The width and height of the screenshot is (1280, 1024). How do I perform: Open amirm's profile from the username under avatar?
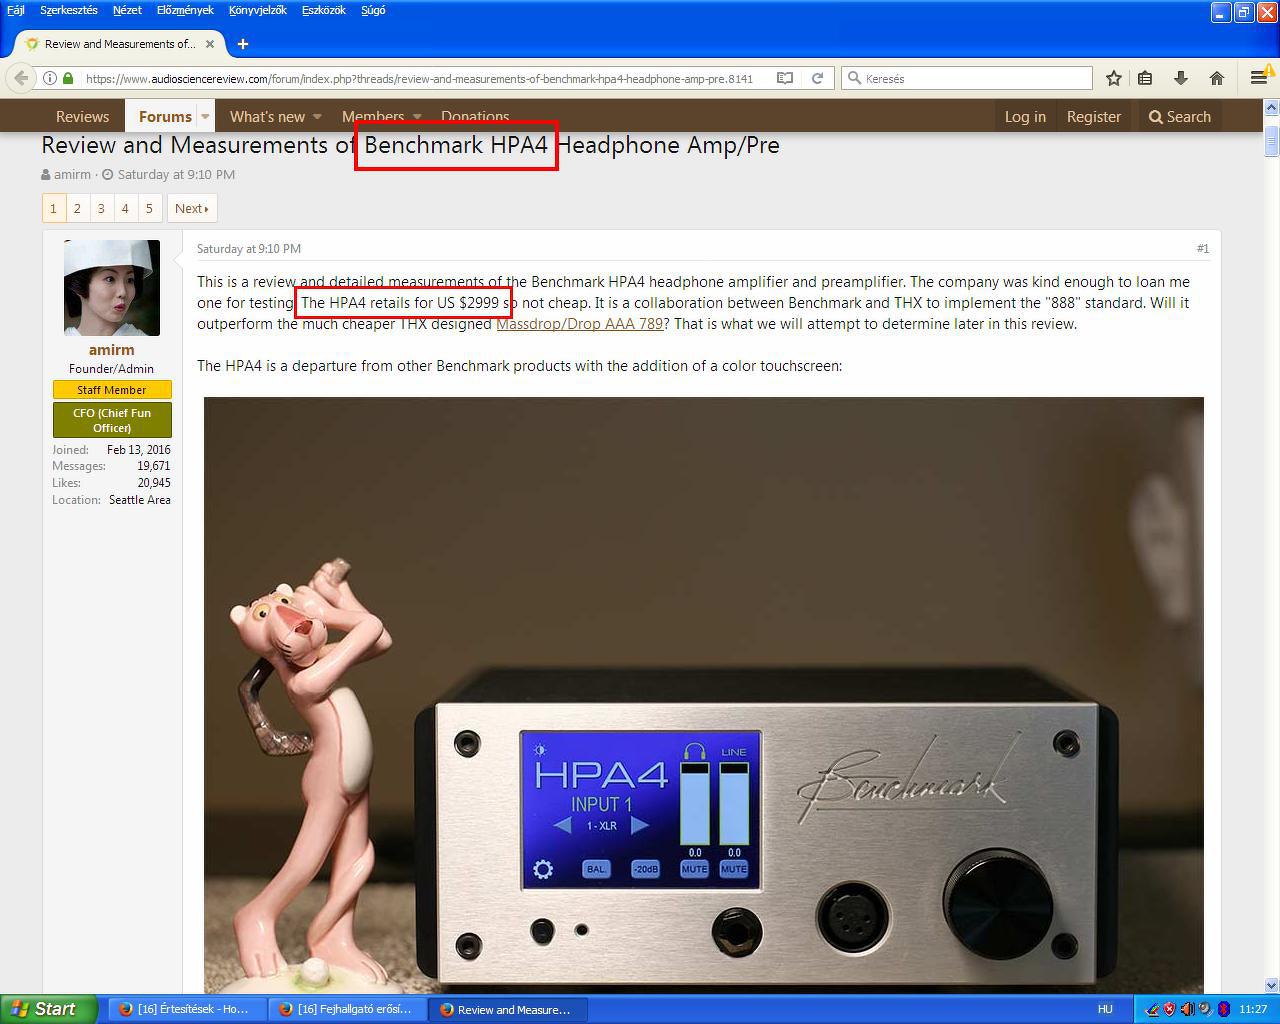click(x=111, y=350)
